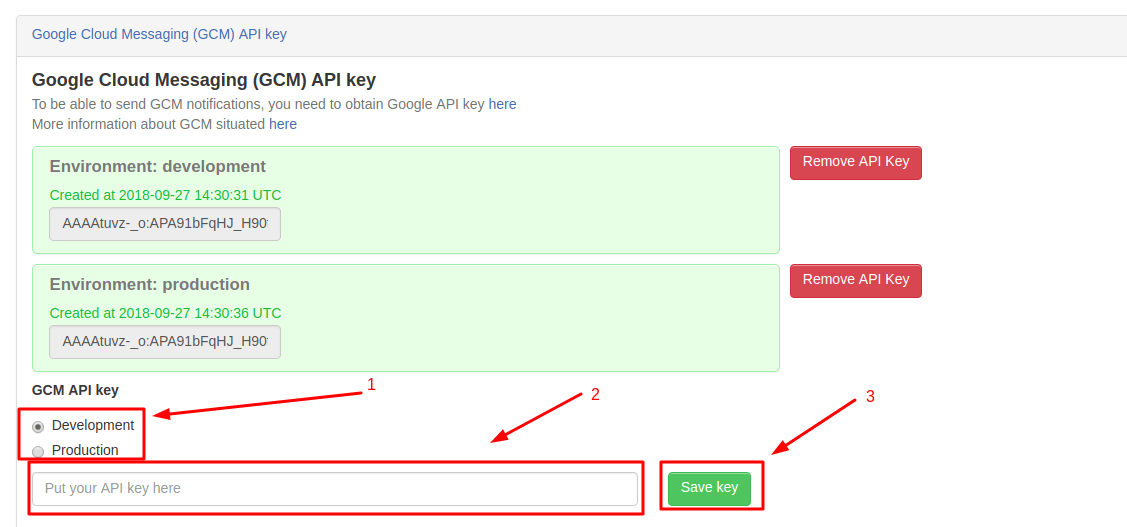Click the production API key value field
The width and height of the screenshot is (1127, 527).
point(165,342)
